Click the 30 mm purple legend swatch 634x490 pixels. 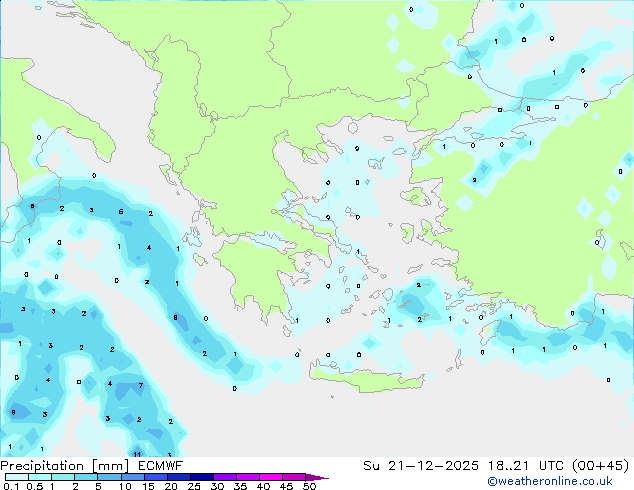[x=225, y=477]
